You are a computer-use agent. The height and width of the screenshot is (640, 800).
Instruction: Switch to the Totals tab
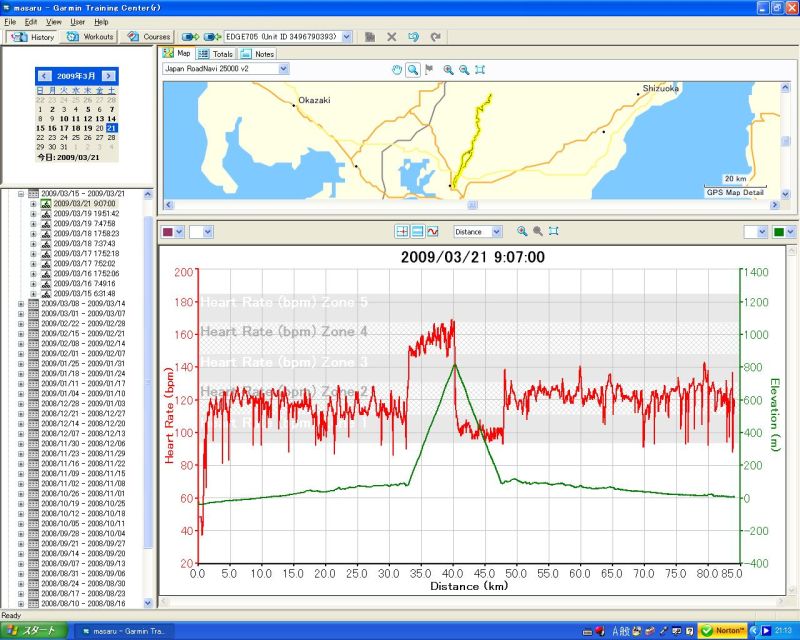point(216,54)
